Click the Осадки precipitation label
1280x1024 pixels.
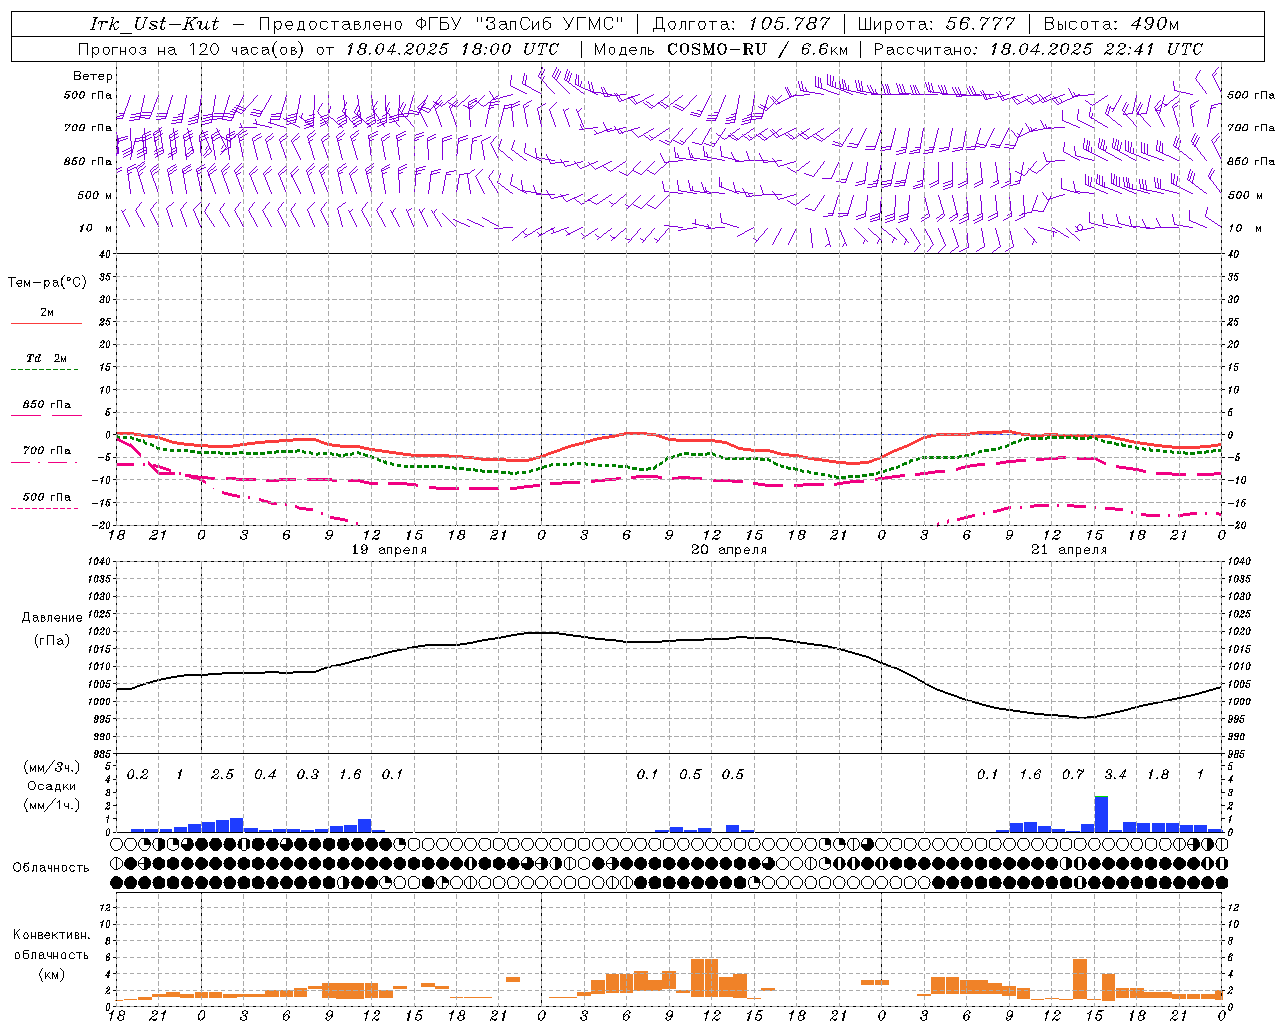(x=52, y=786)
